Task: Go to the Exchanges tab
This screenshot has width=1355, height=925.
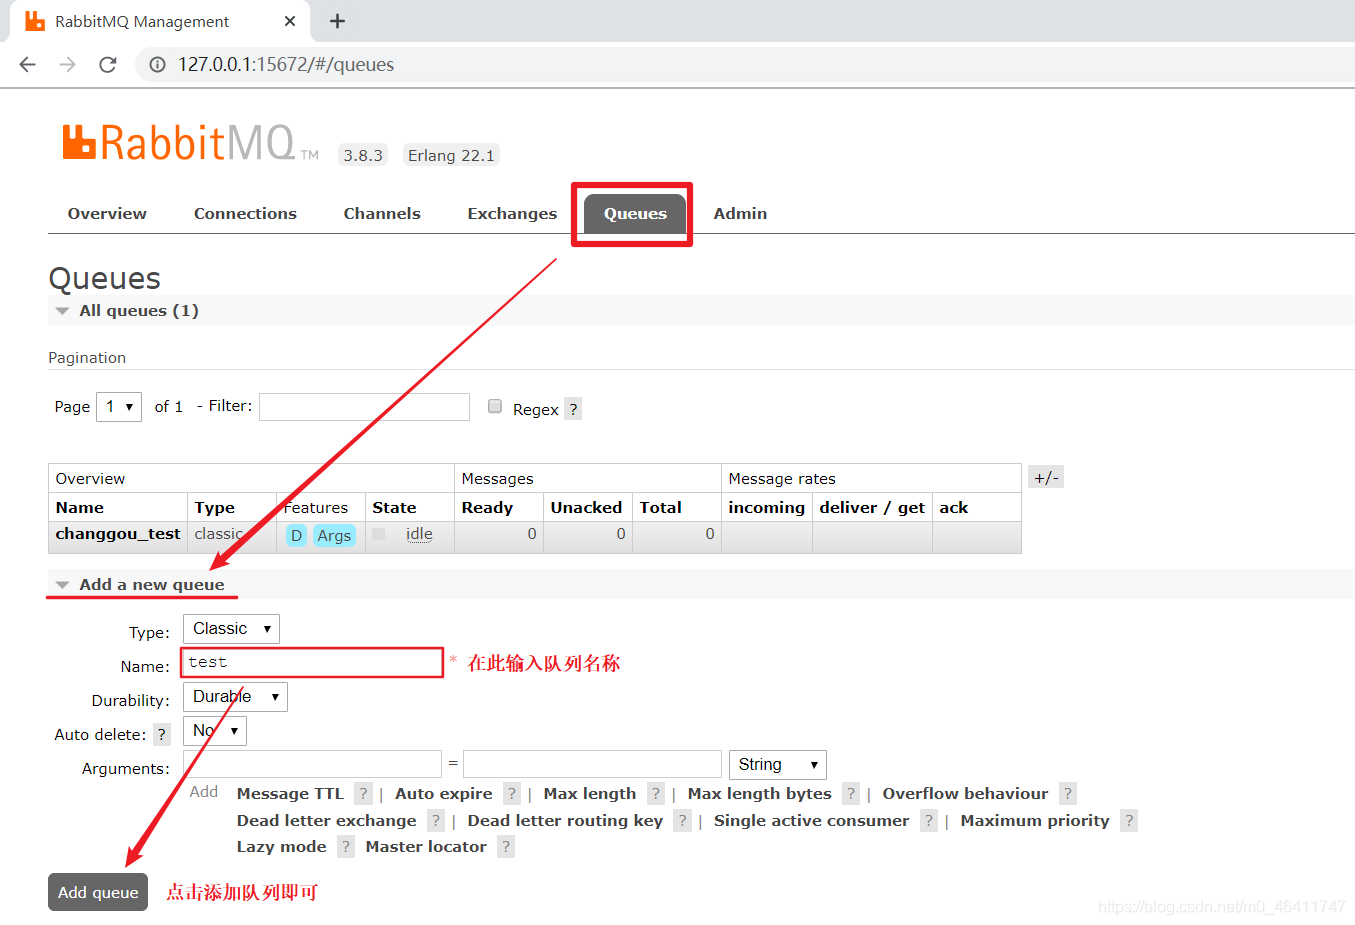Action: [x=512, y=213]
